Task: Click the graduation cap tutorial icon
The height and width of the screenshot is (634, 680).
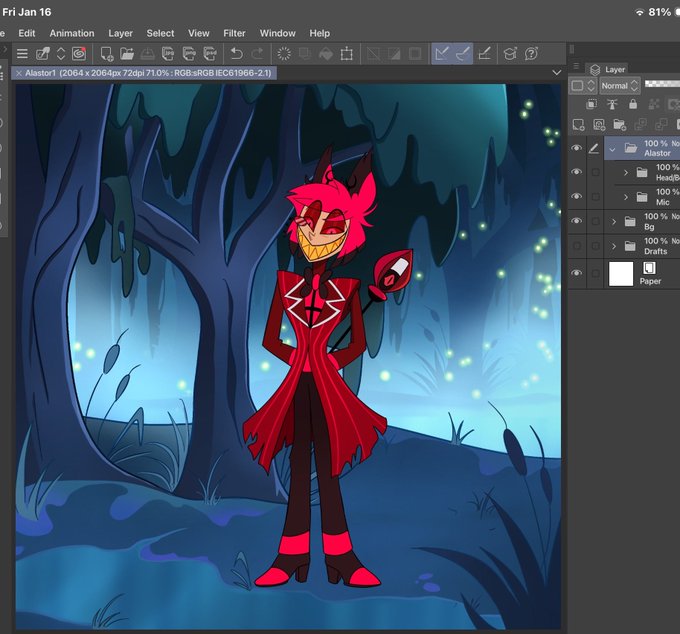Action: [510, 54]
